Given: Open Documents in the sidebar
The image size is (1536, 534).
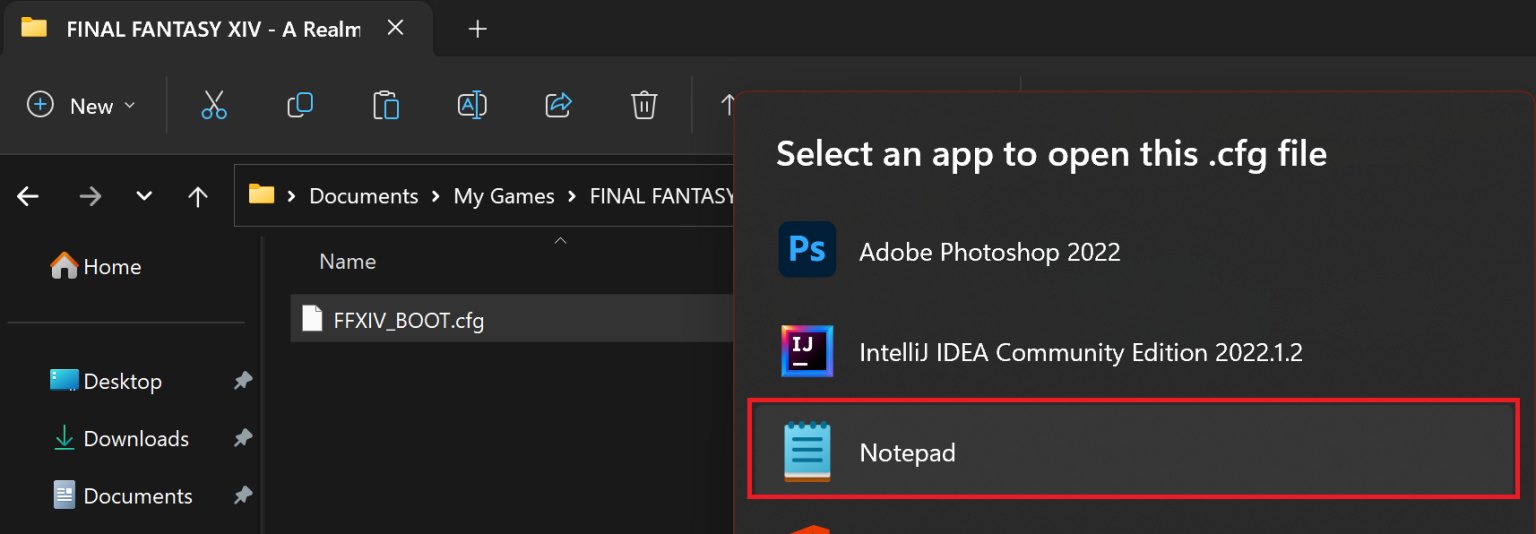Looking at the screenshot, I should [123, 496].
